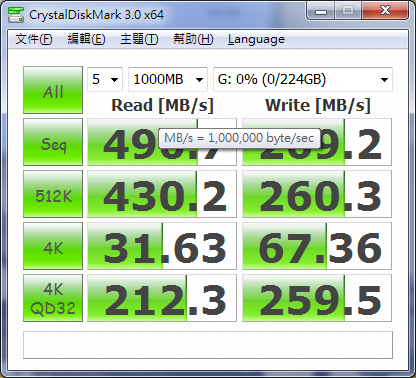
Task: Expand the test count dropdown showing 5
Action: pyautogui.click(x=105, y=79)
